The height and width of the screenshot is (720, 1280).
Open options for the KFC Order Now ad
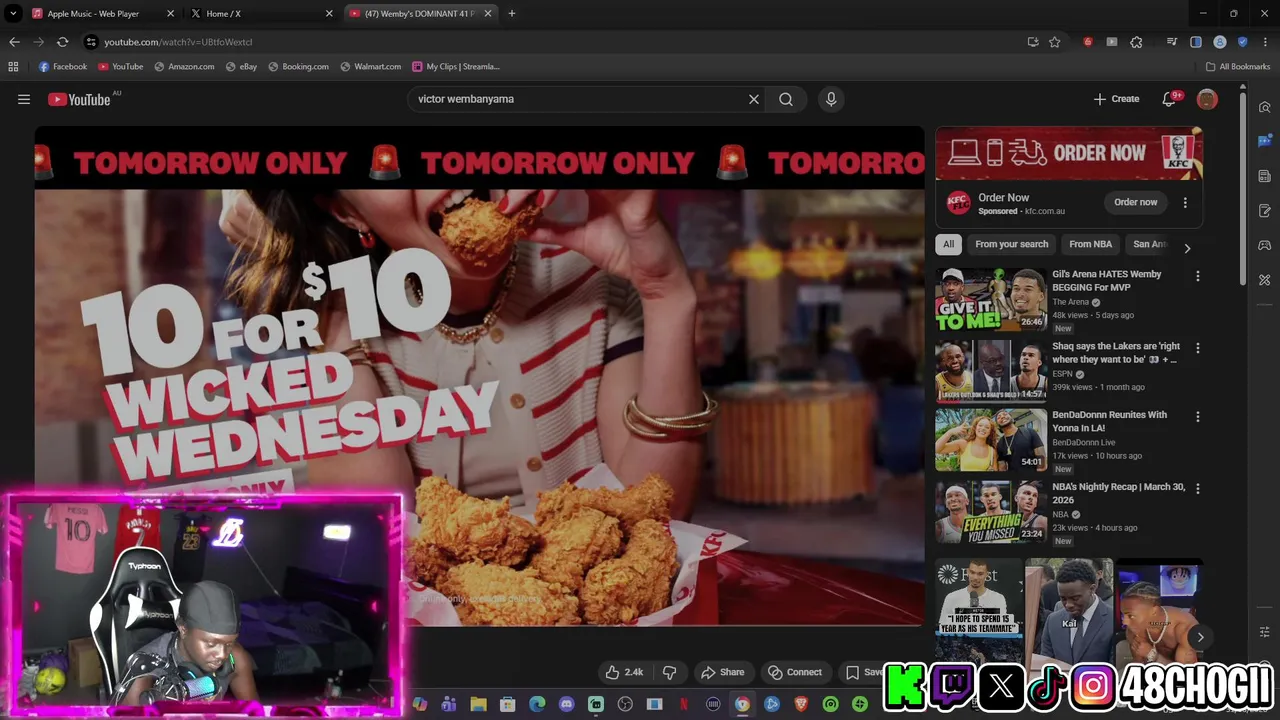1185,202
